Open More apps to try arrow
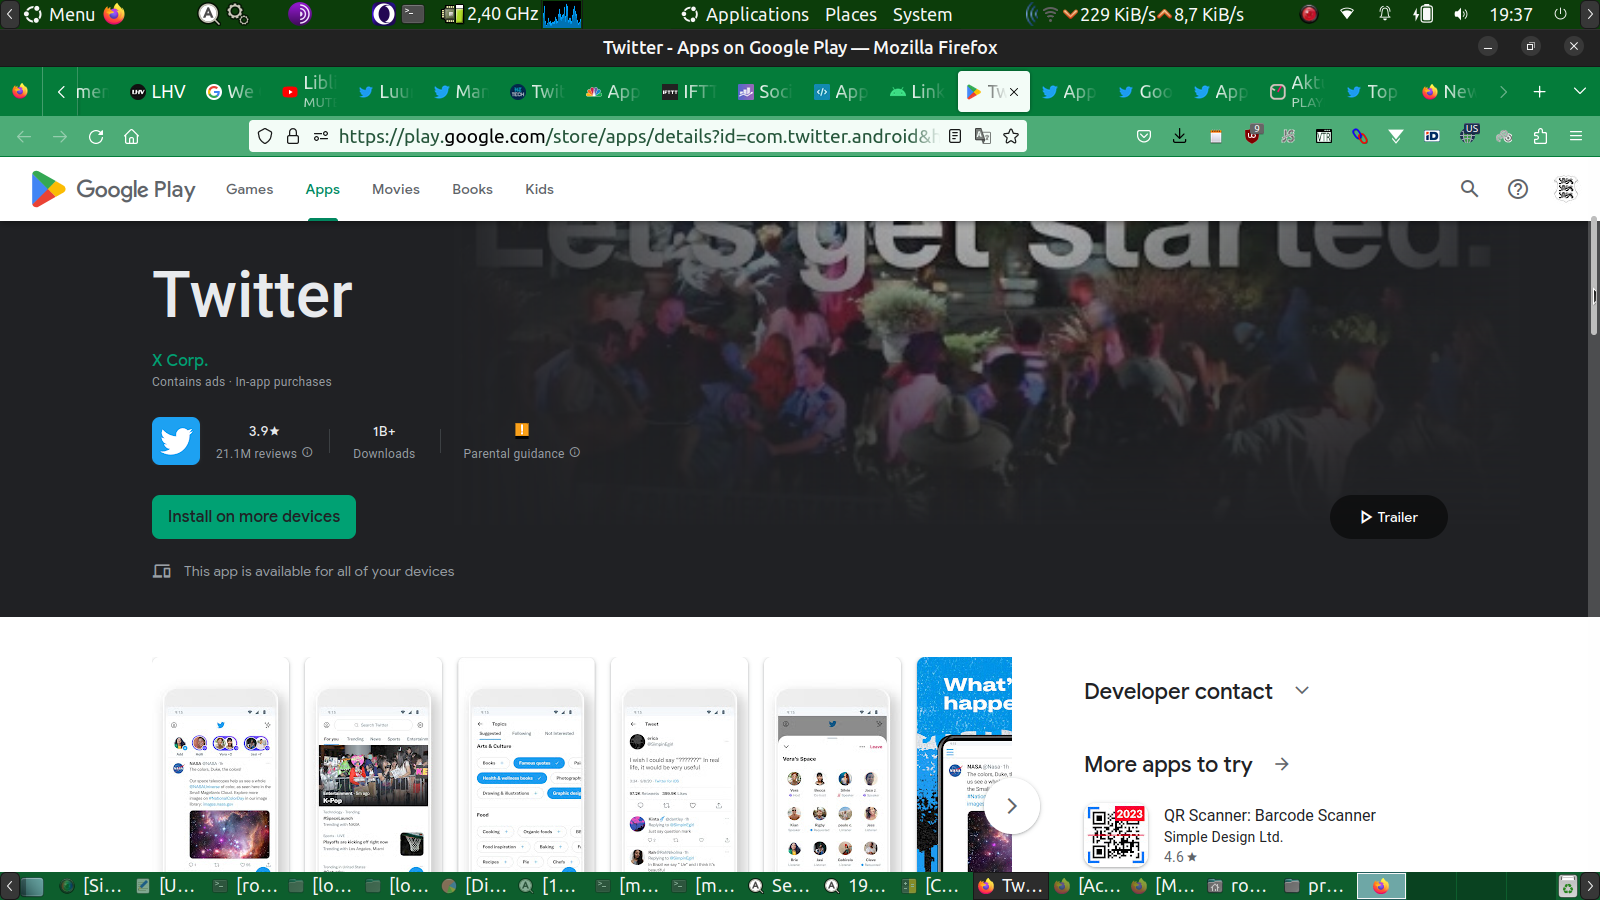Screen dimensions: 1600x900 click(x=1282, y=764)
